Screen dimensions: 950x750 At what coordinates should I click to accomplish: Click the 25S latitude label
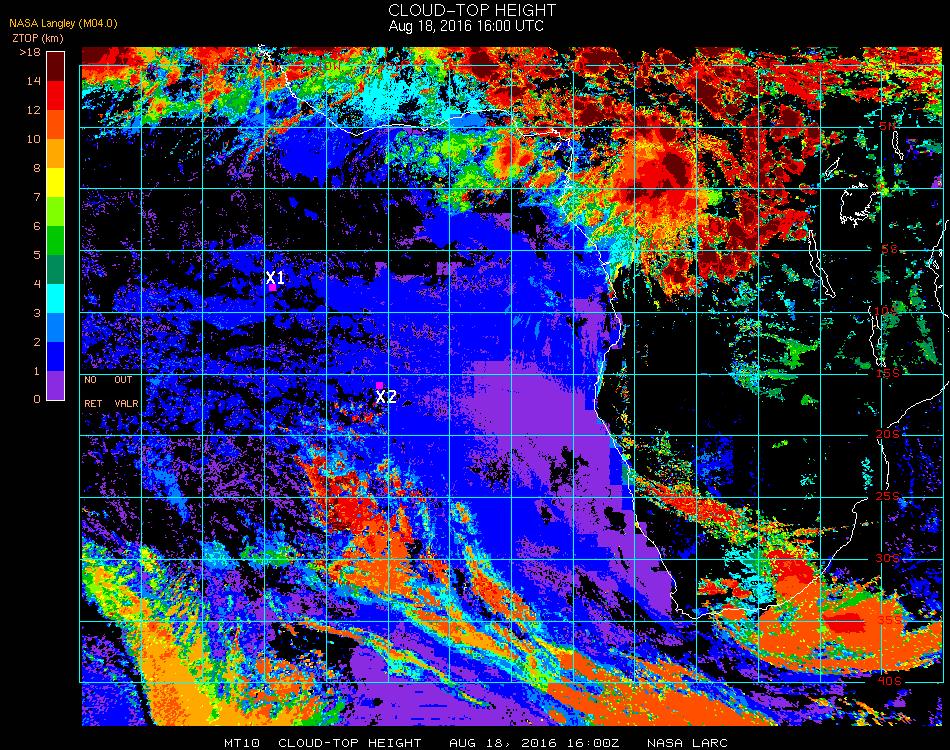point(888,496)
